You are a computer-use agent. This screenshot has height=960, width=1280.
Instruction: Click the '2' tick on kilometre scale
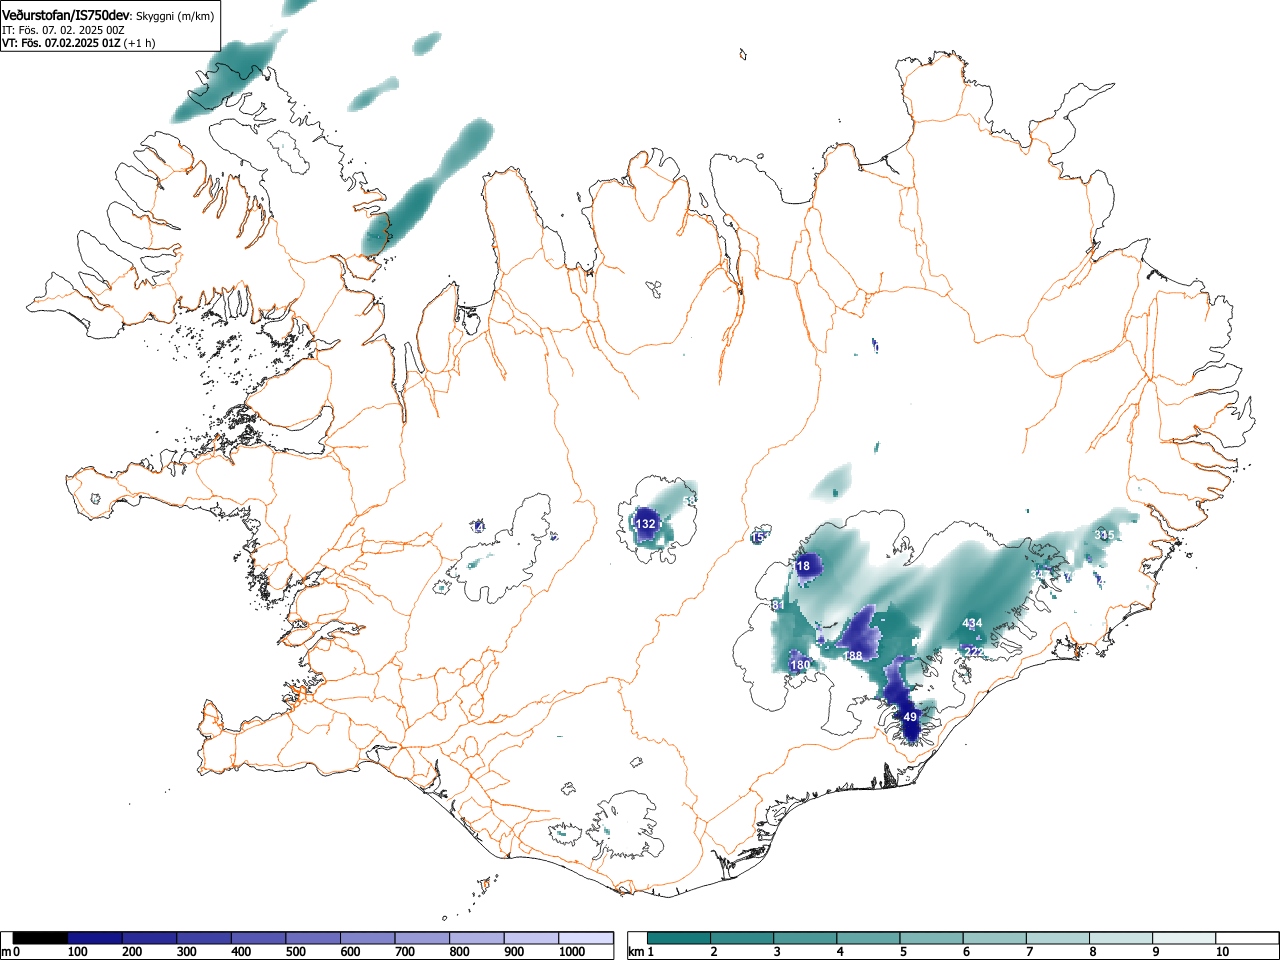click(x=713, y=952)
